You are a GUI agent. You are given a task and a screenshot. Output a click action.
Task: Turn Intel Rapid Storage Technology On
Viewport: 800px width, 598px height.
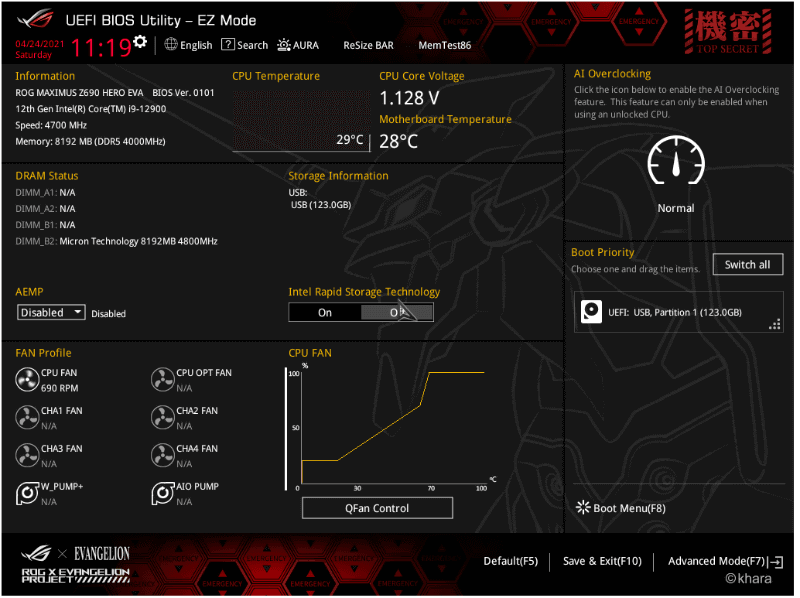325,313
